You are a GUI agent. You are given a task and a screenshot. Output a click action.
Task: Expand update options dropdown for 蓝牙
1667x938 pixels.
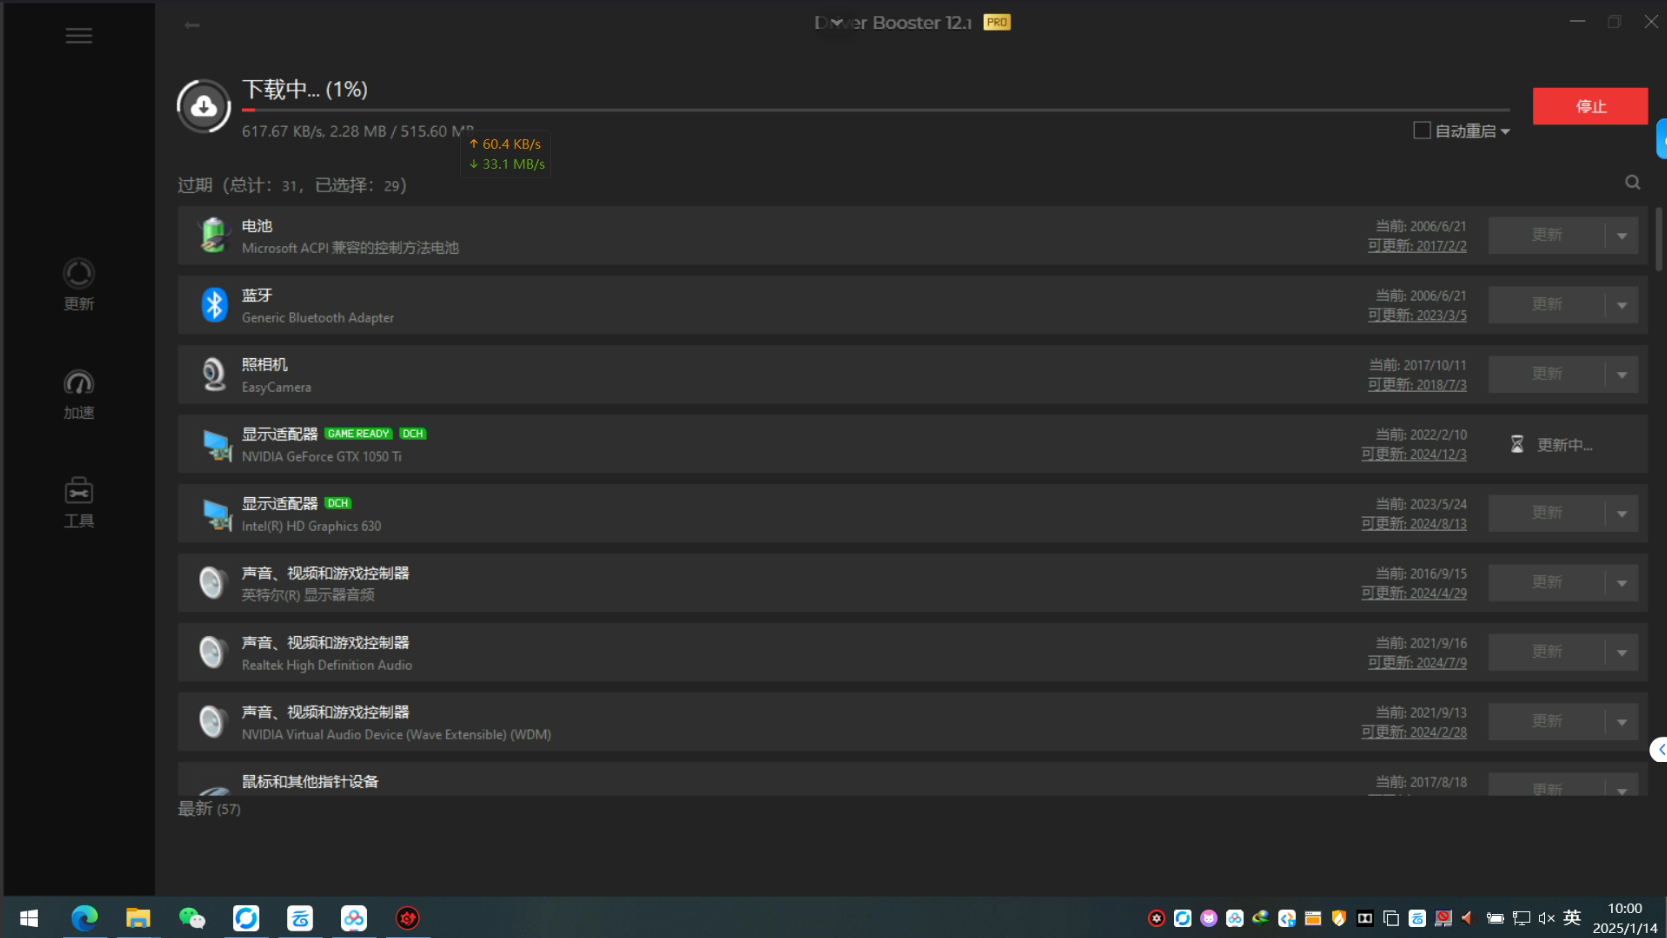pos(1622,305)
